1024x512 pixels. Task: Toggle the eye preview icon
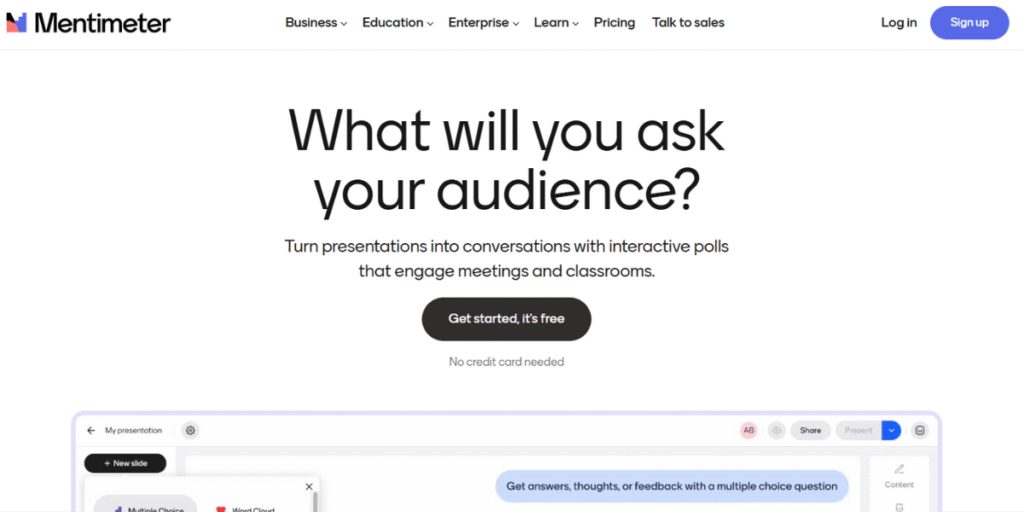[x=776, y=430]
